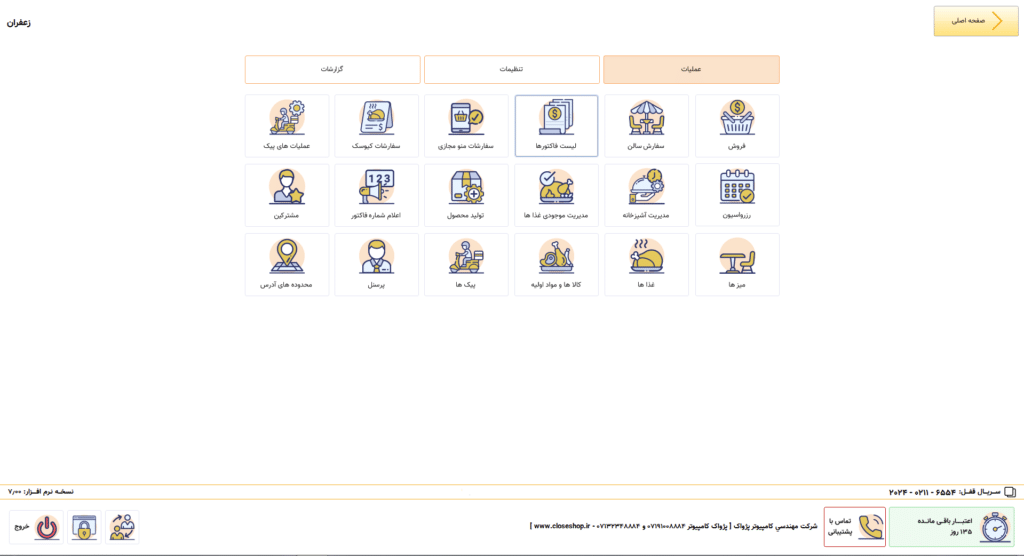
Task: Switch to the عملیات operations tab
Action: click(x=691, y=69)
